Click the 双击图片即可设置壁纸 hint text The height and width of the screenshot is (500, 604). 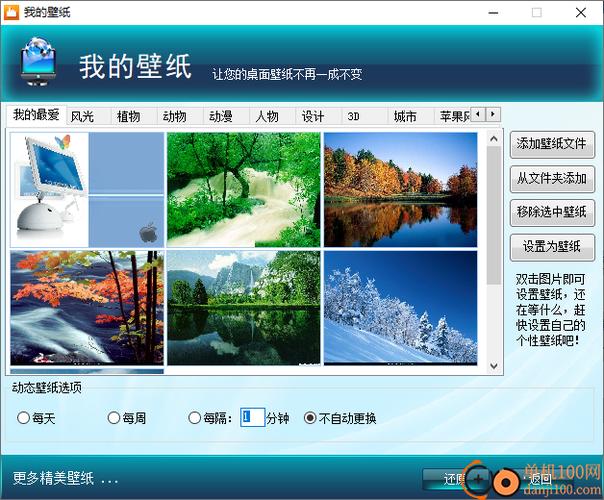(x=551, y=310)
